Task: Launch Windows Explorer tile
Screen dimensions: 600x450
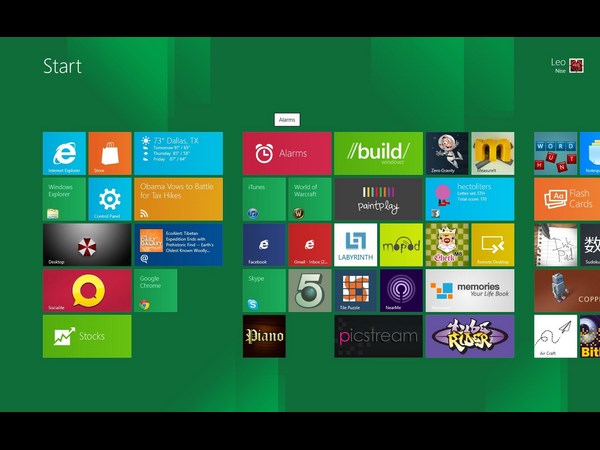Action: (64, 199)
